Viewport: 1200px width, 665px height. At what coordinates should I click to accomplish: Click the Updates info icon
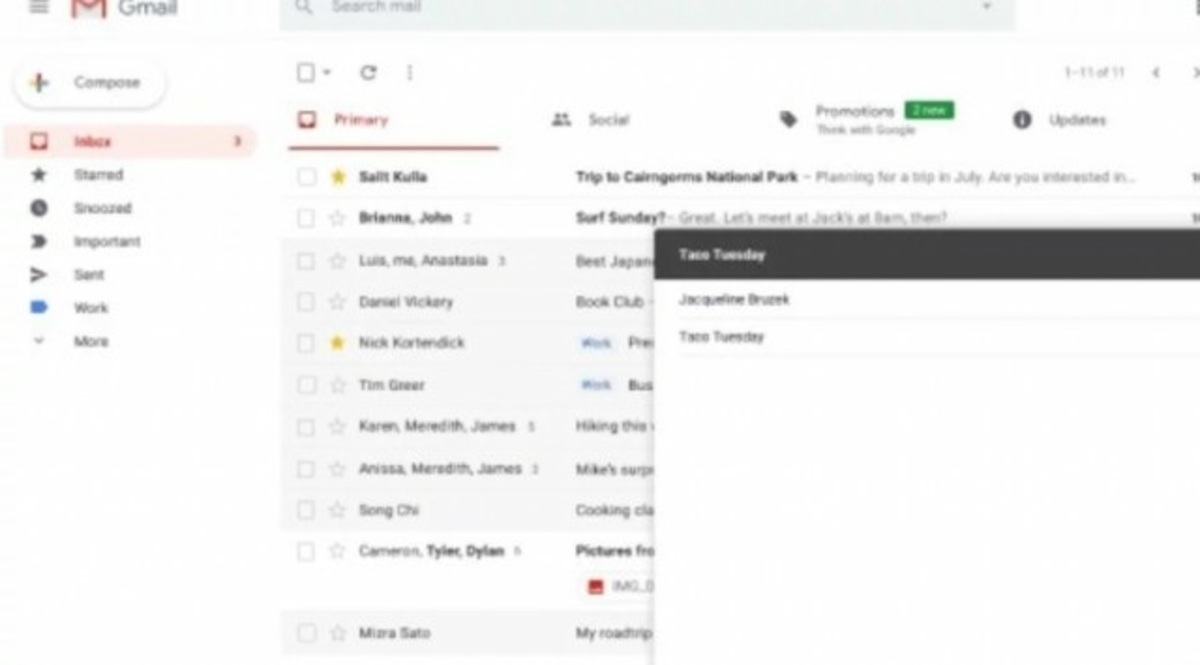click(x=1022, y=120)
